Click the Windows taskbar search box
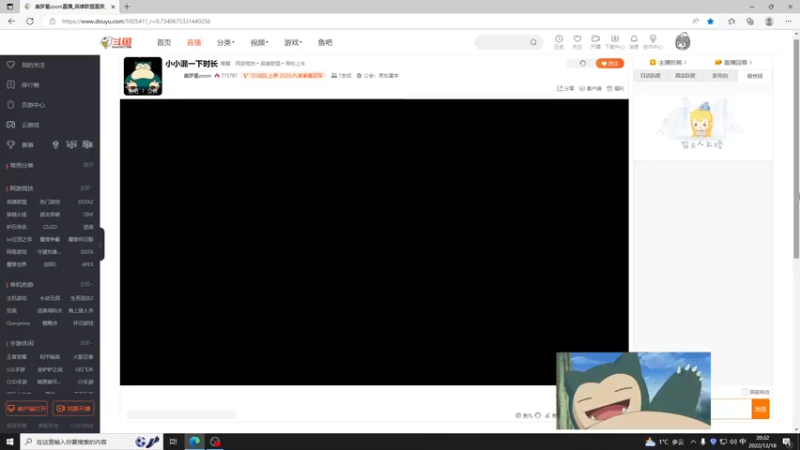The height and width of the screenshot is (450, 800). tap(91, 441)
